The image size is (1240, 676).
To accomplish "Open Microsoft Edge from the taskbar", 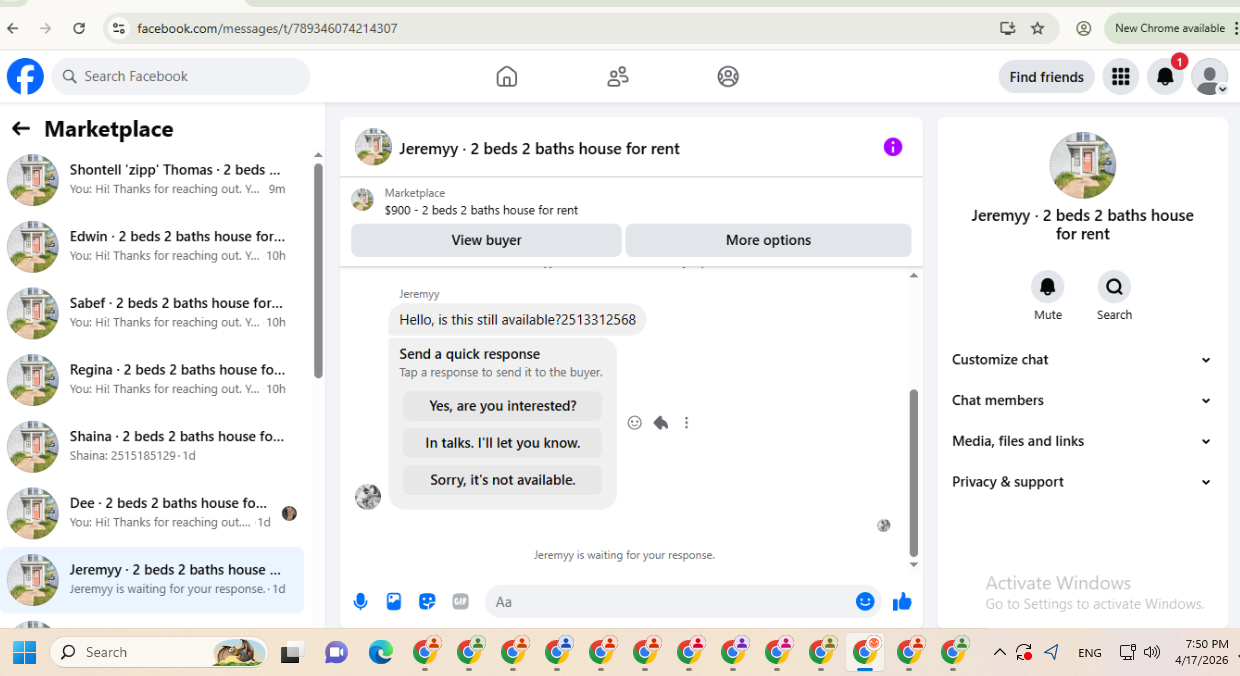I will [x=380, y=653].
